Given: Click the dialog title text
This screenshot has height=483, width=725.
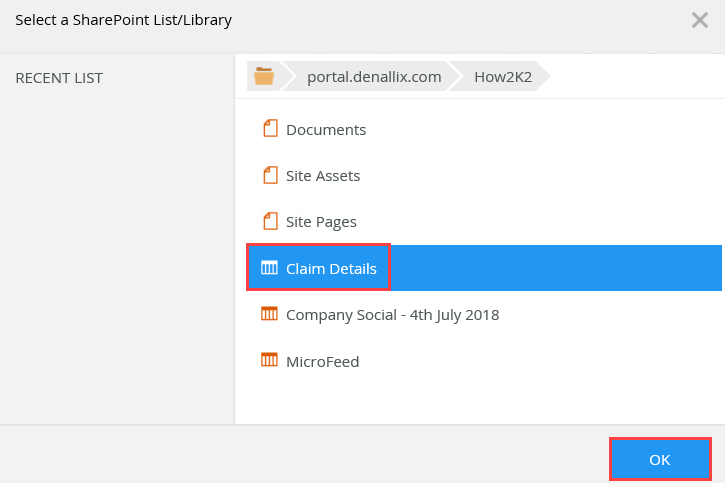Looking at the screenshot, I should (x=123, y=19).
